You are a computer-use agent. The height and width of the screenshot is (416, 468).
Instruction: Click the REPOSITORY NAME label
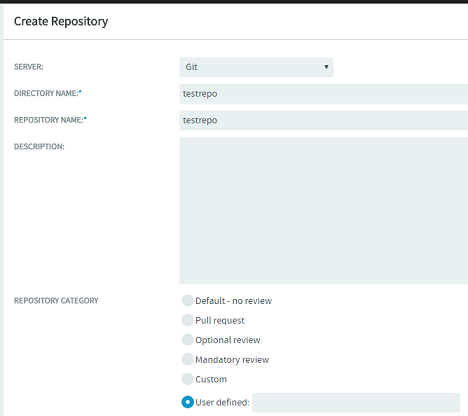pyautogui.click(x=49, y=120)
